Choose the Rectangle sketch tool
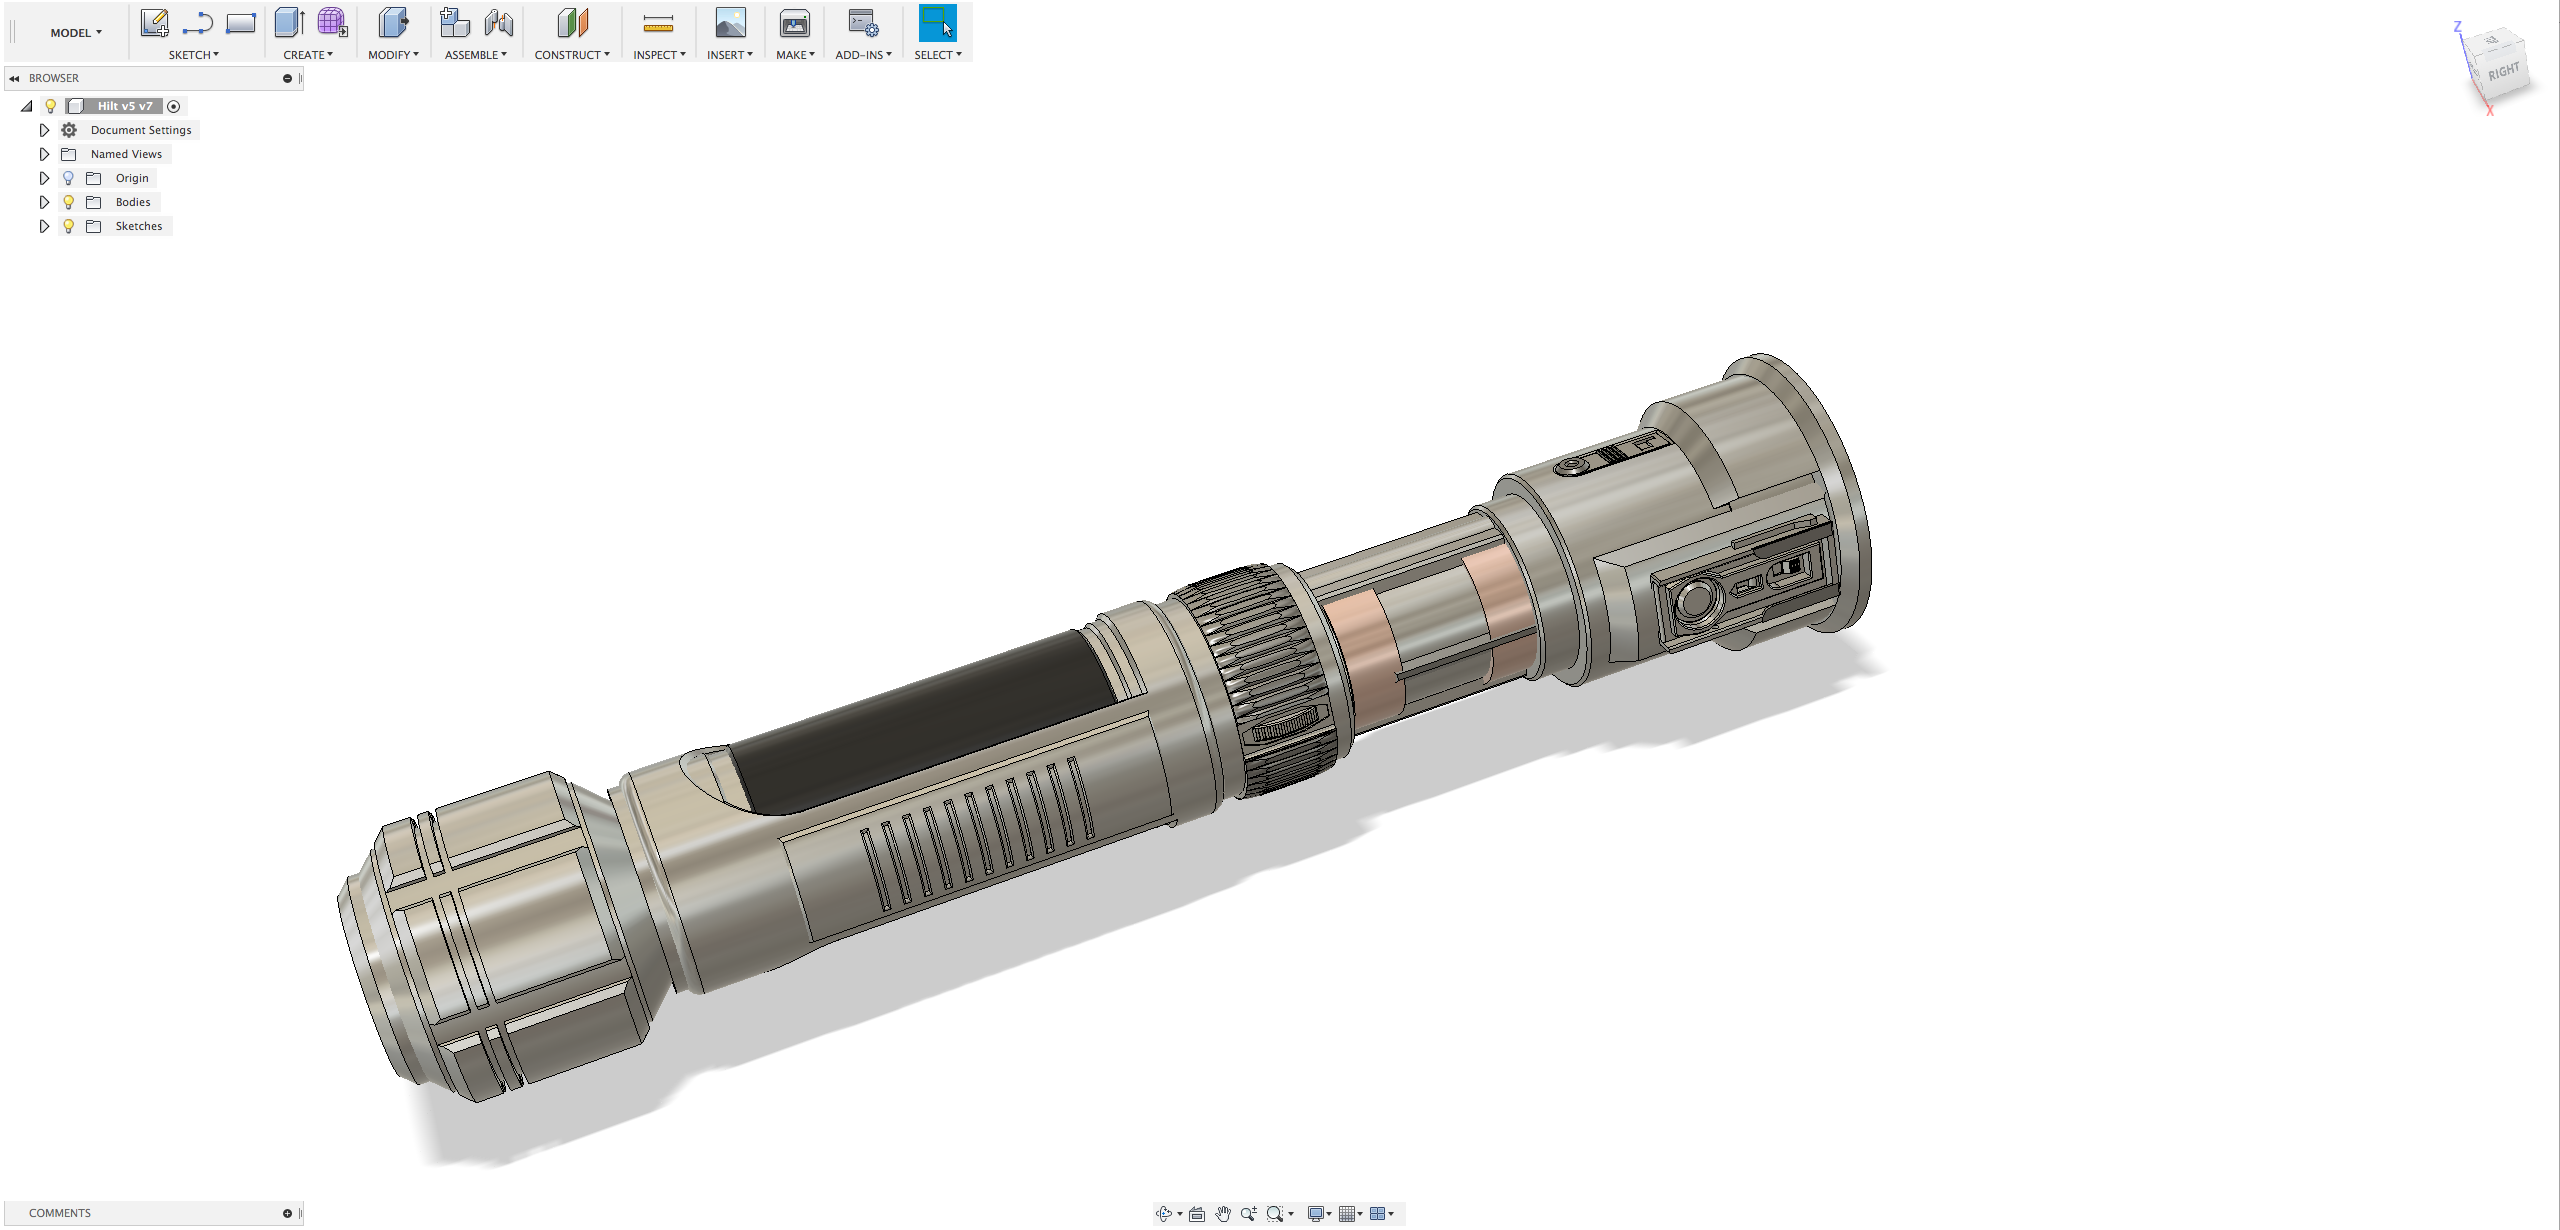This screenshot has height=1230, width=2560. pos(241,23)
